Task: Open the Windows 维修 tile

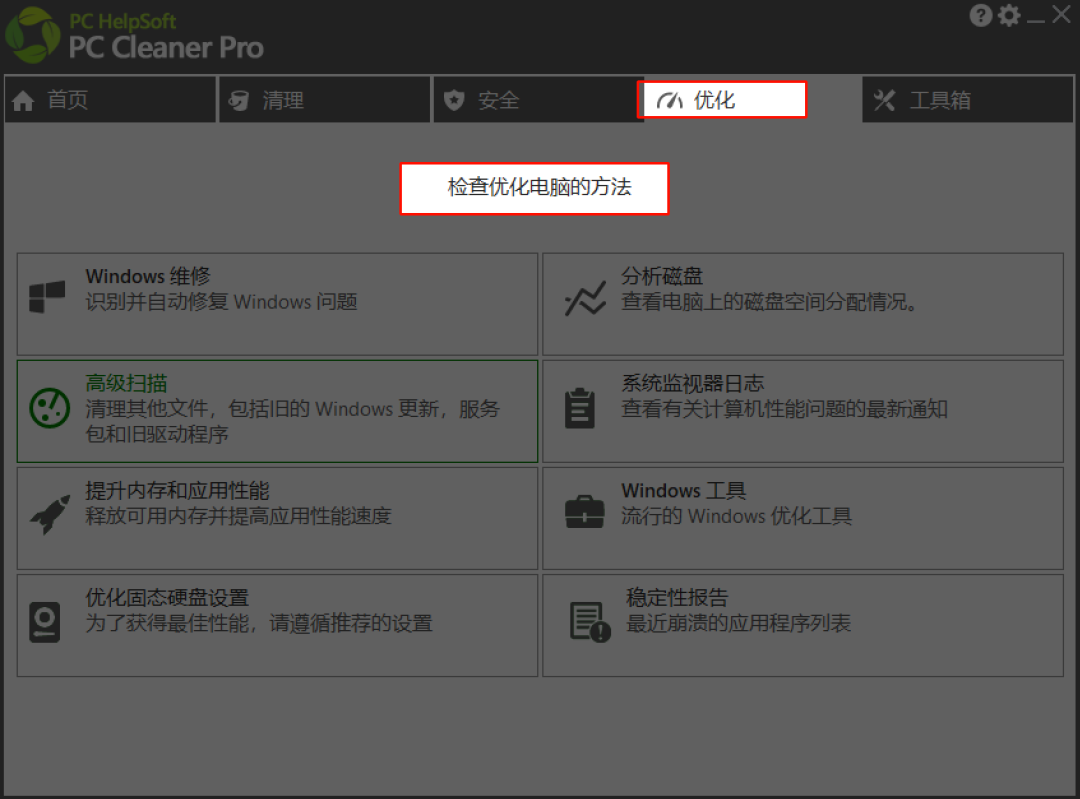Action: click(278, 304)
